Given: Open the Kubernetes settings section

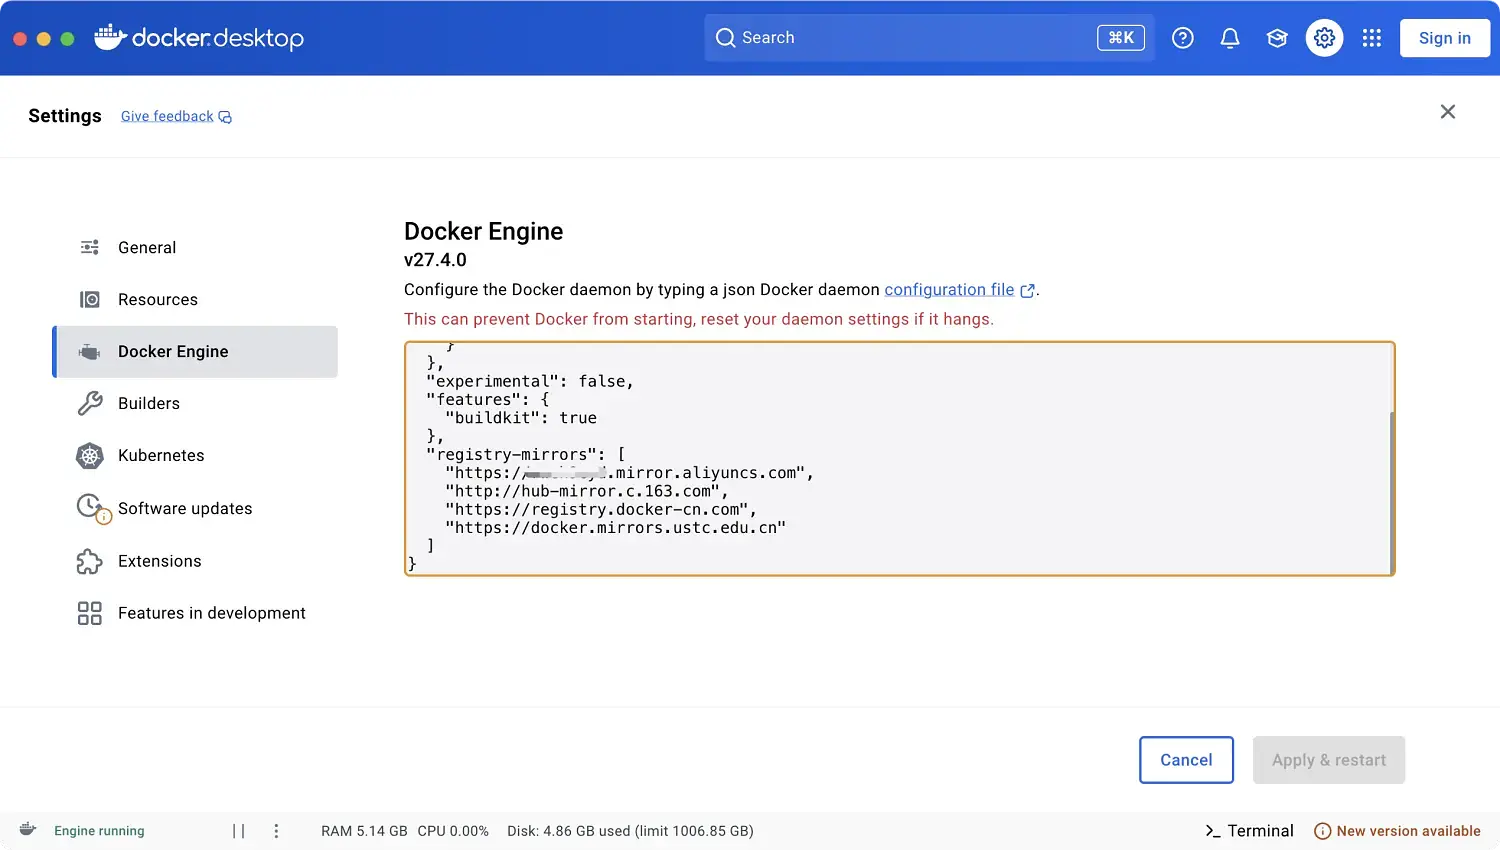Looking at the screenshot, I should (161, 456).
